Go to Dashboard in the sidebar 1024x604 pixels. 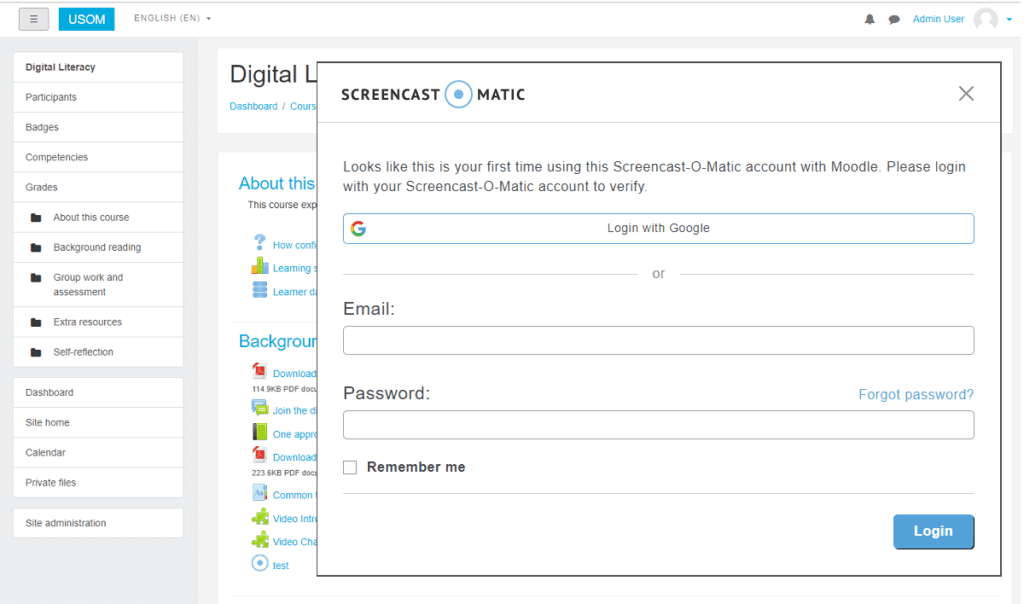click(98, 392)
